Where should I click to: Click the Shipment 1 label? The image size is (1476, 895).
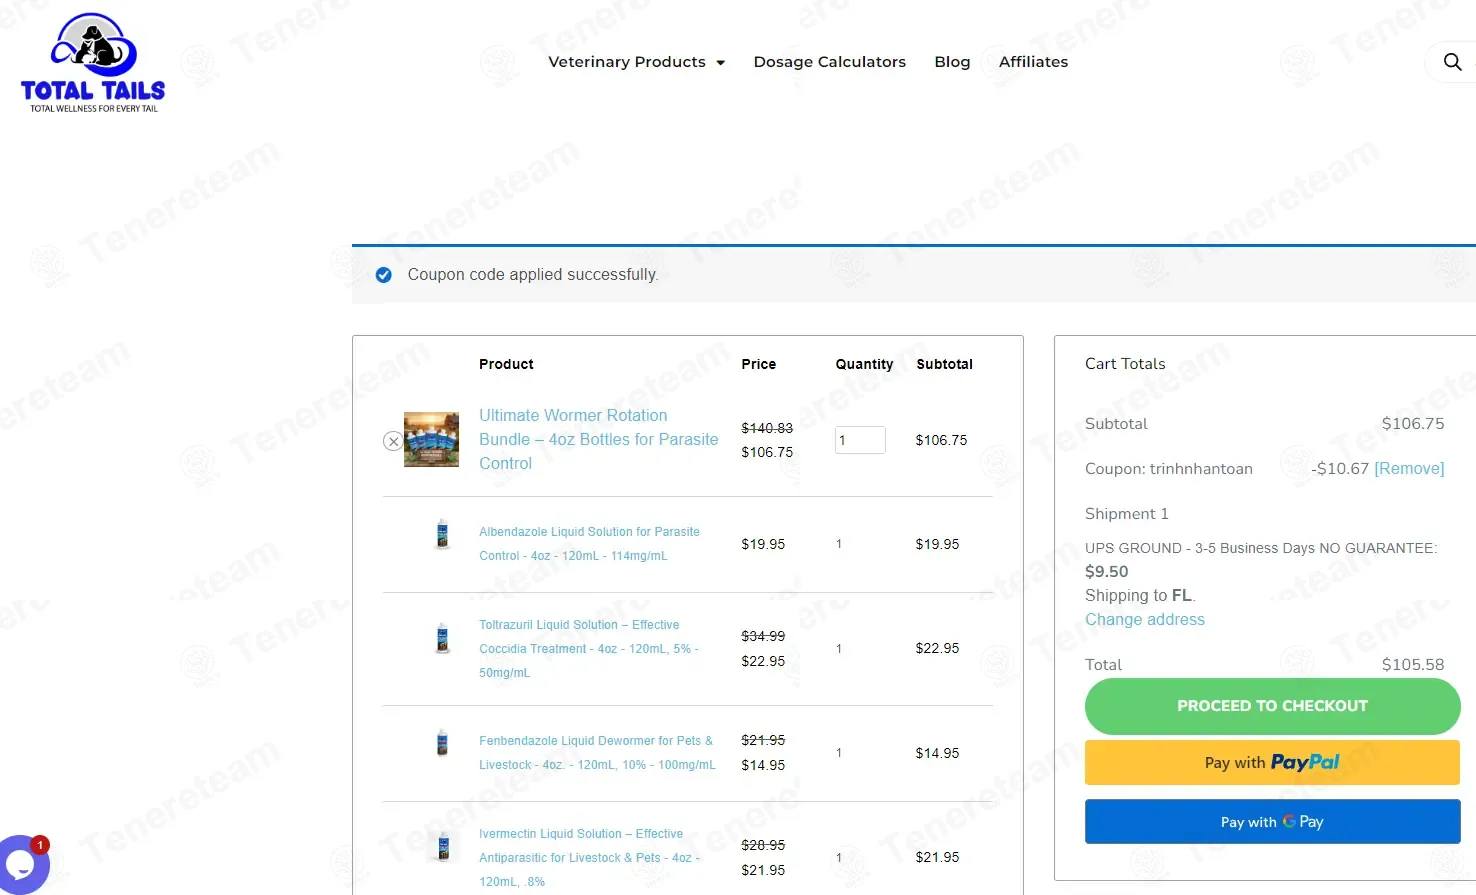click(x=1126, y=513)
